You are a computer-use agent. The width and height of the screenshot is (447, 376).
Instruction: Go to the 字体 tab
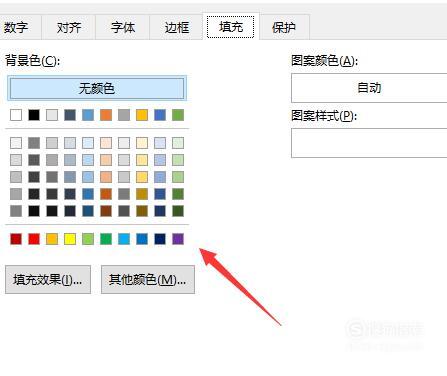(123, 27)
